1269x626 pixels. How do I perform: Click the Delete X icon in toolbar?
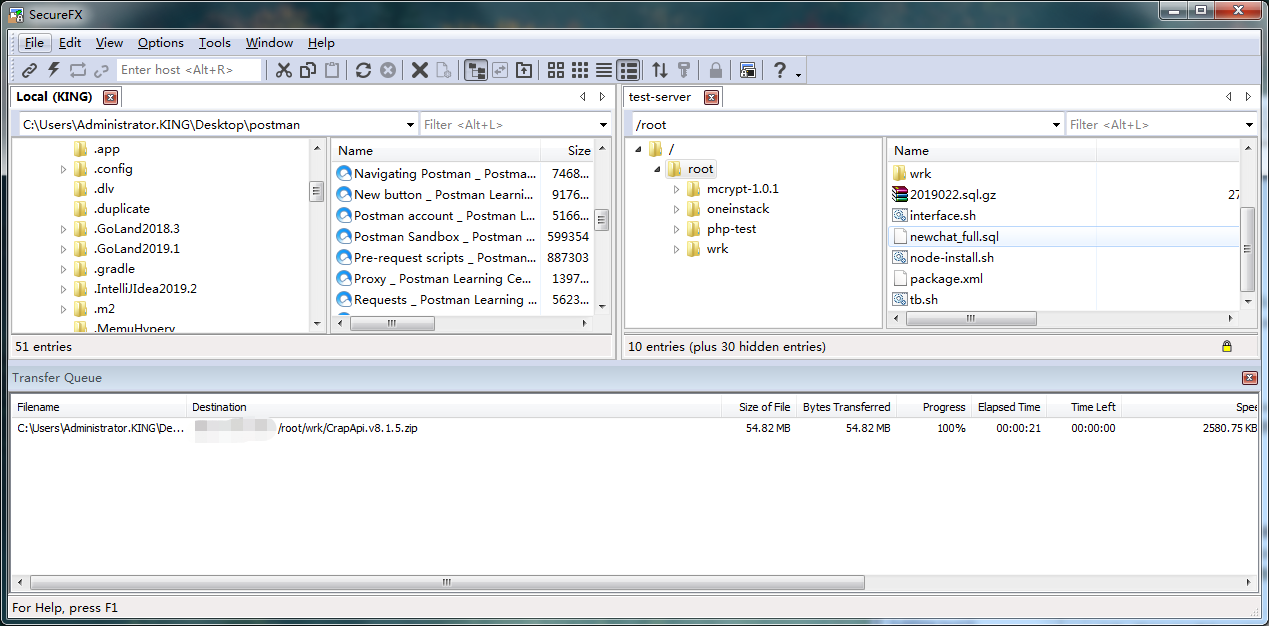(420, 70)
